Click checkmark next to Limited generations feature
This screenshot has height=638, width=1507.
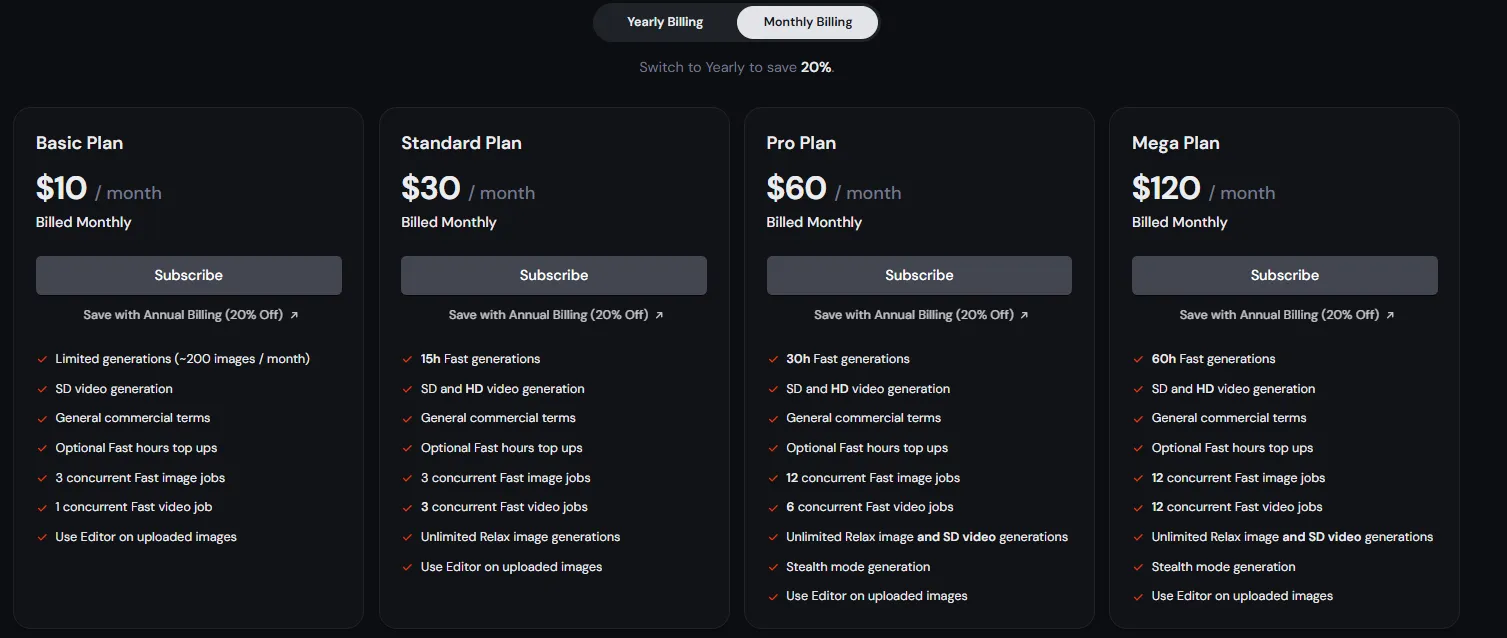[x=42, y=359]
